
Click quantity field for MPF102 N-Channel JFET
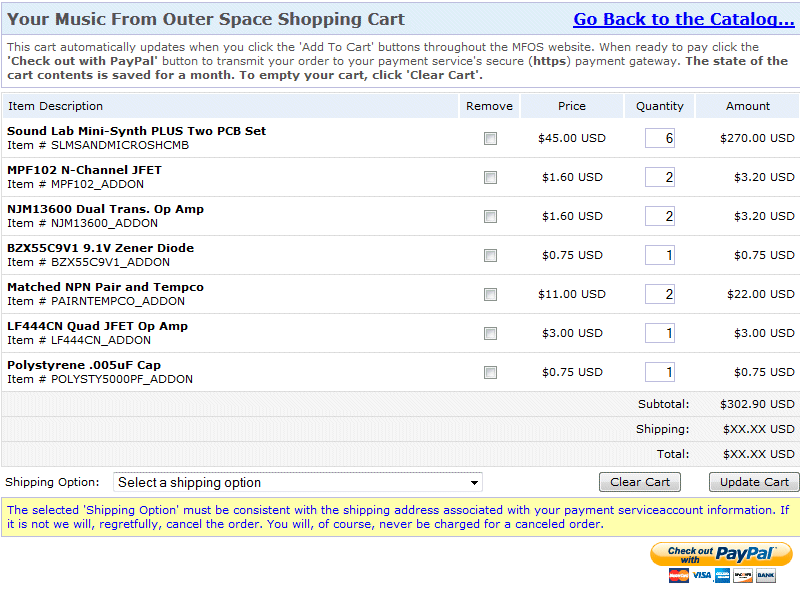pyautogui.click(x=660, y=177)
